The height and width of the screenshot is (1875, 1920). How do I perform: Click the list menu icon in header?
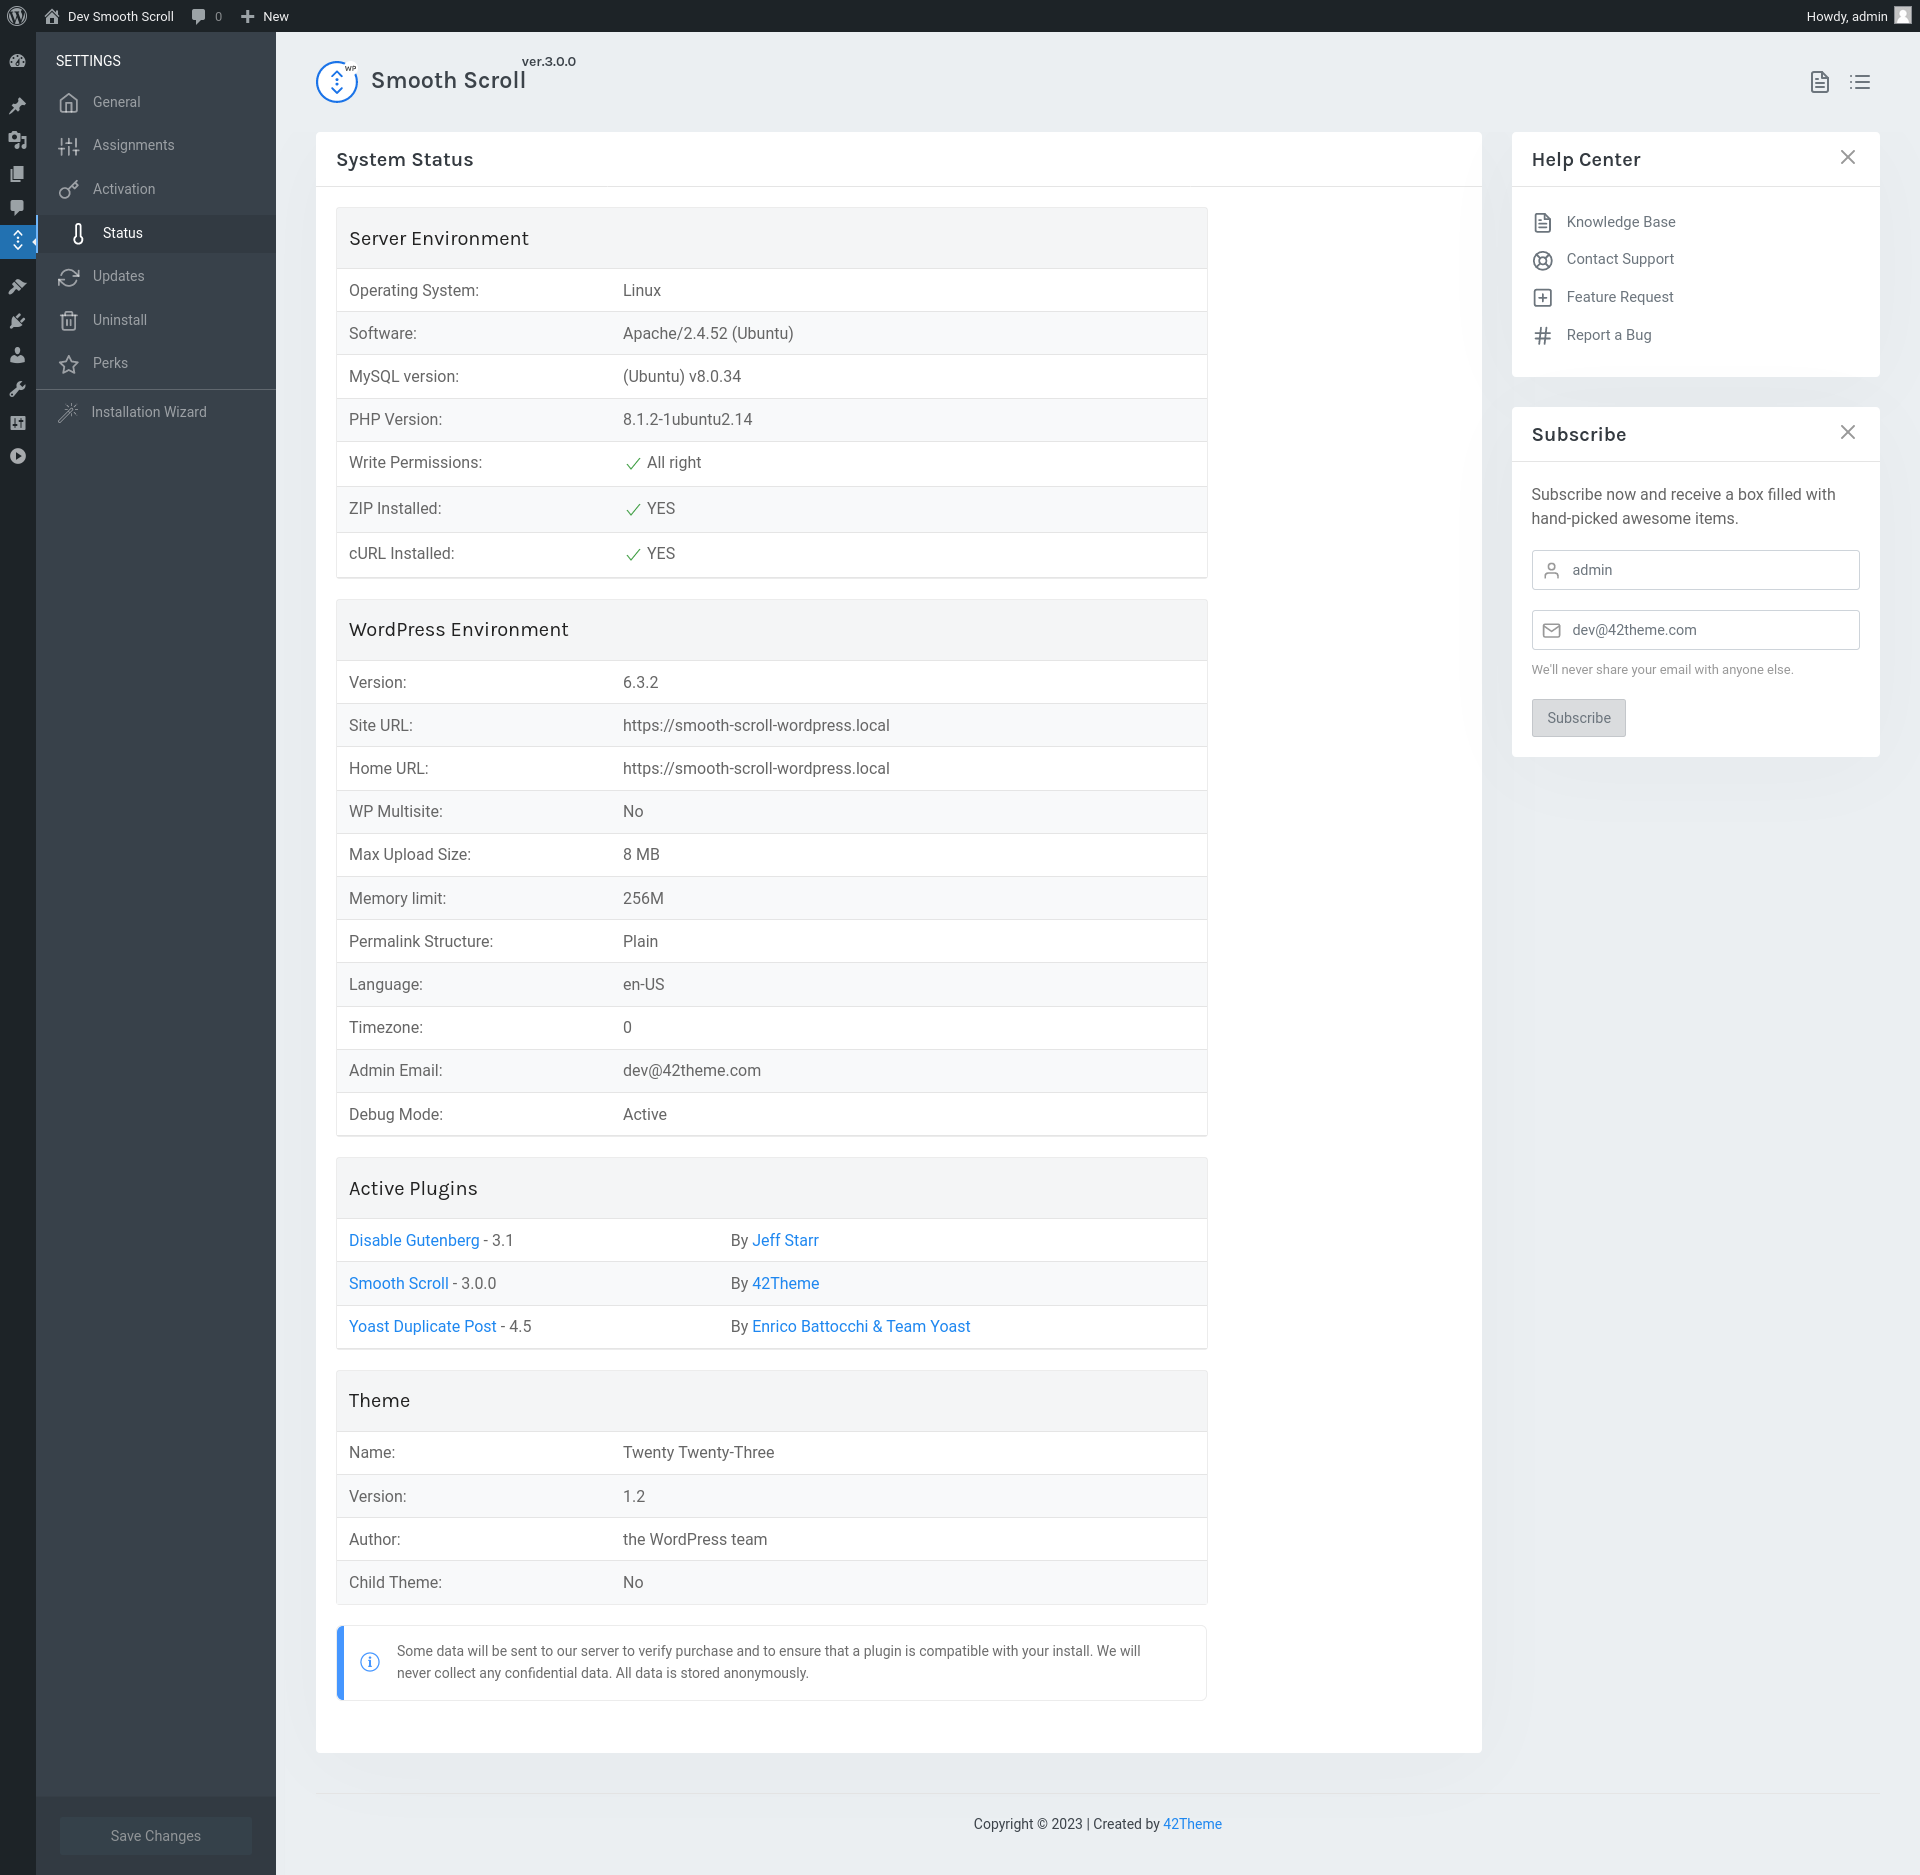pyautogui.click(x=1859, y=82)
